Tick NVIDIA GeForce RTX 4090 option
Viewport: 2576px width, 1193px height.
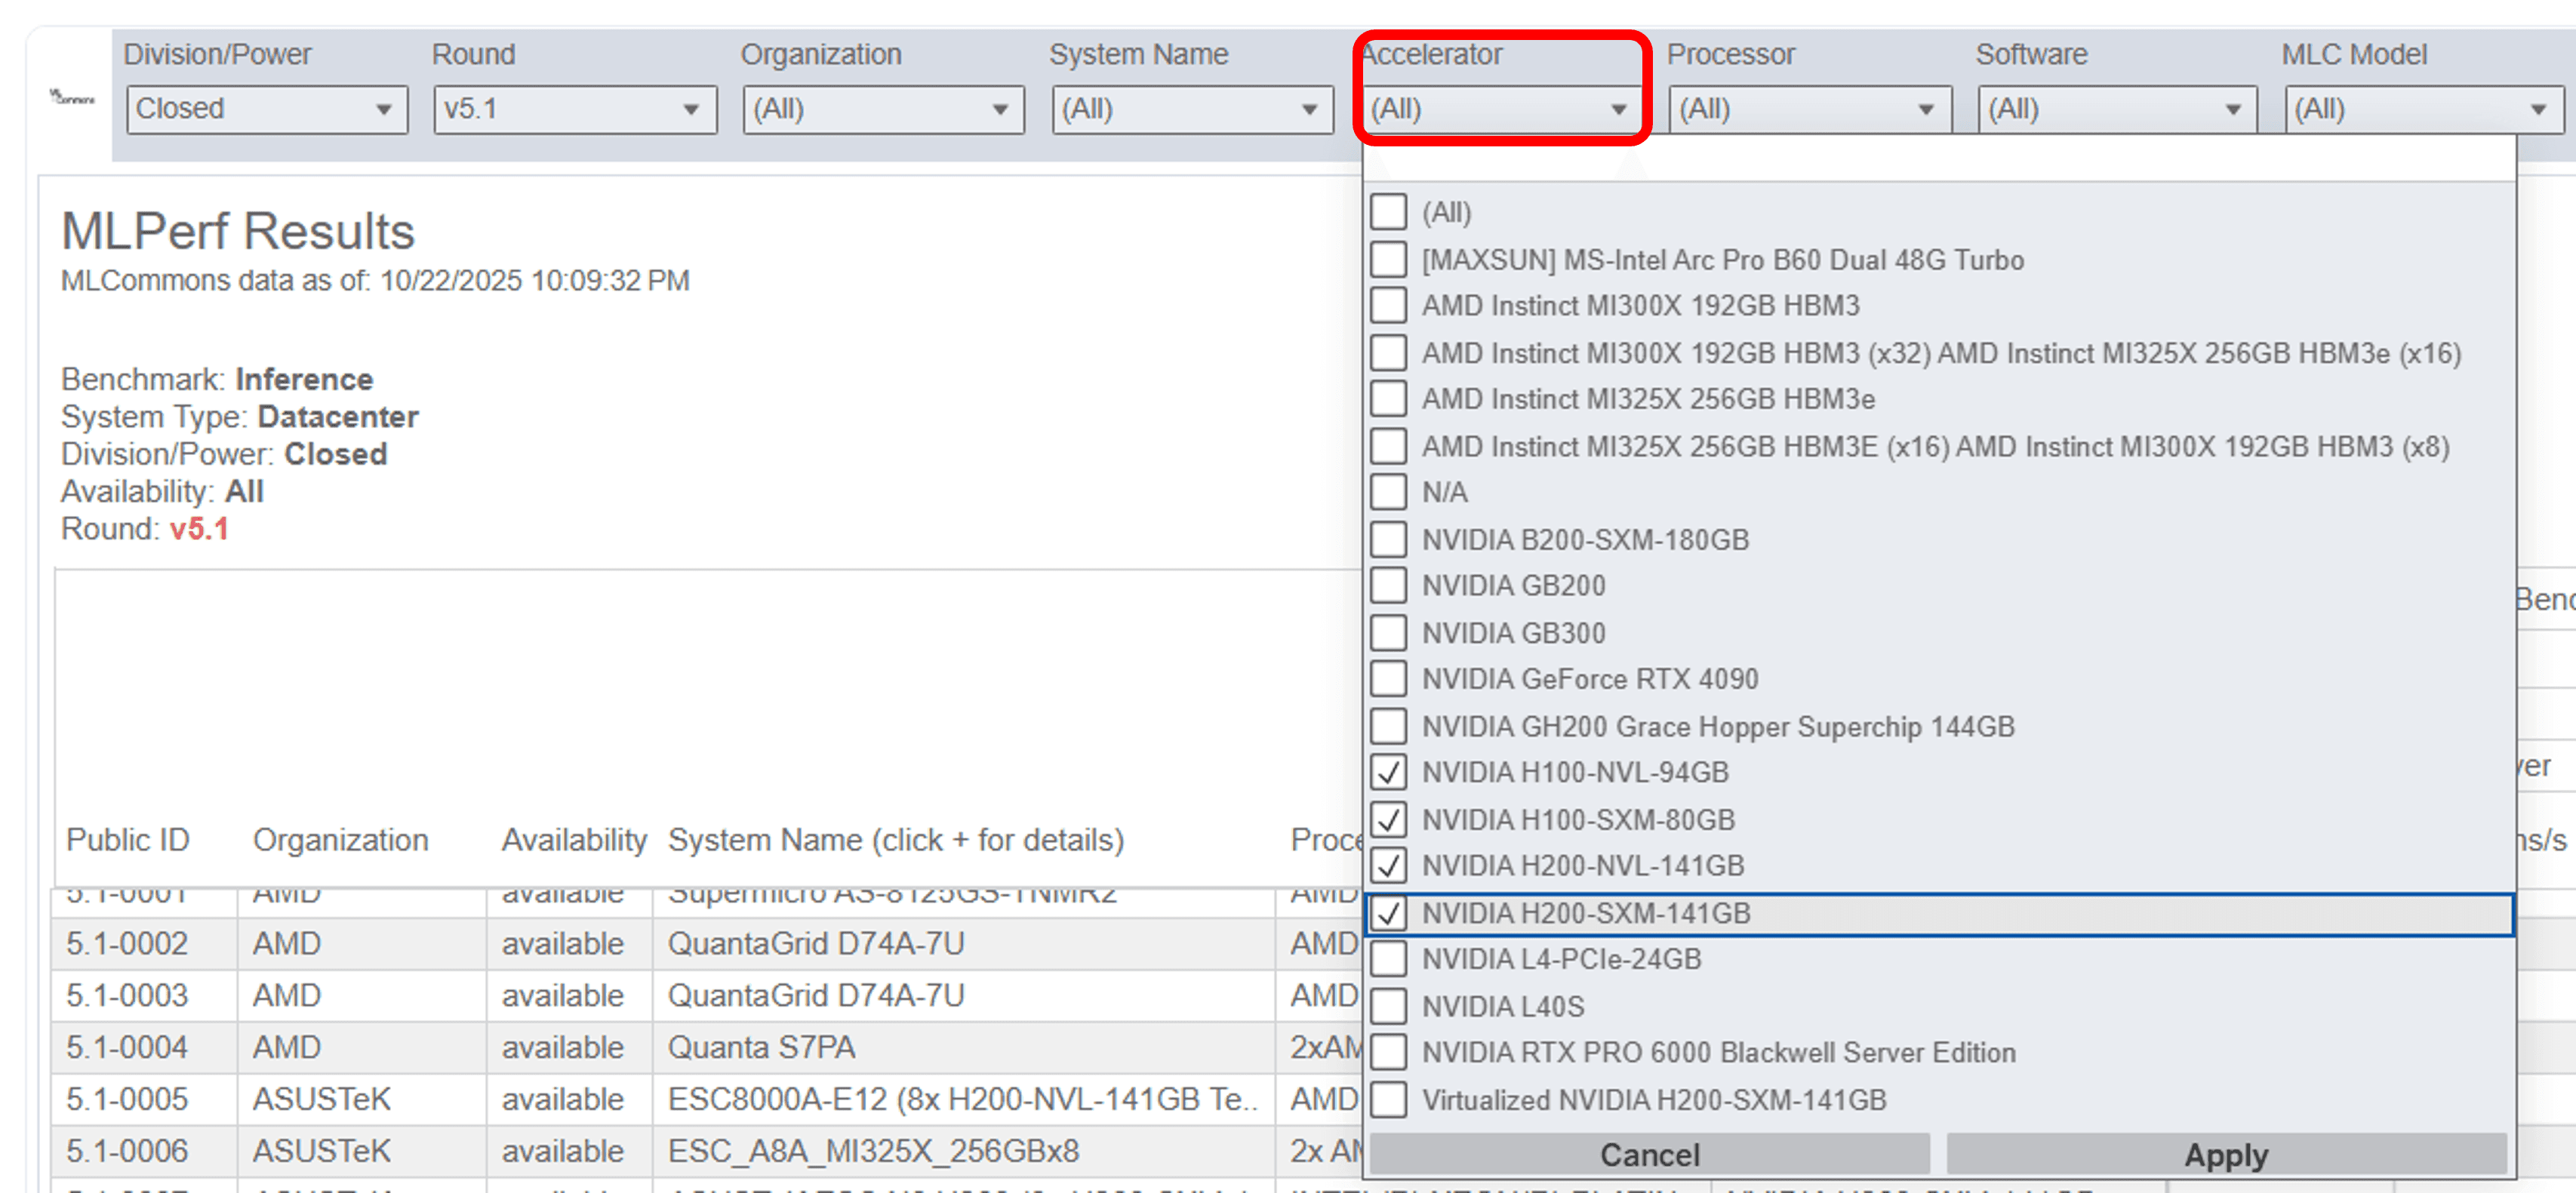tap(1388, 679)
